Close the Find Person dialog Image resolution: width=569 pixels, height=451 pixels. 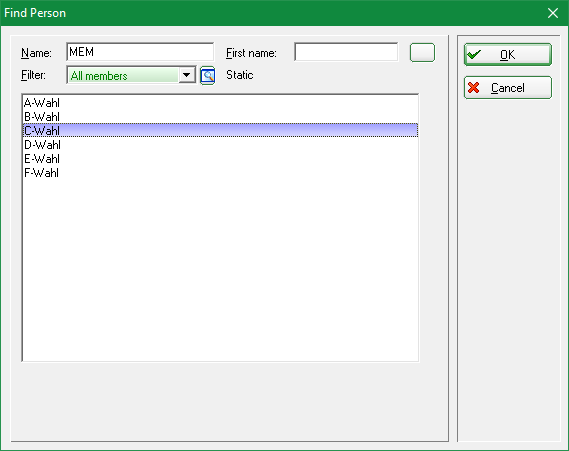(553, 13)
